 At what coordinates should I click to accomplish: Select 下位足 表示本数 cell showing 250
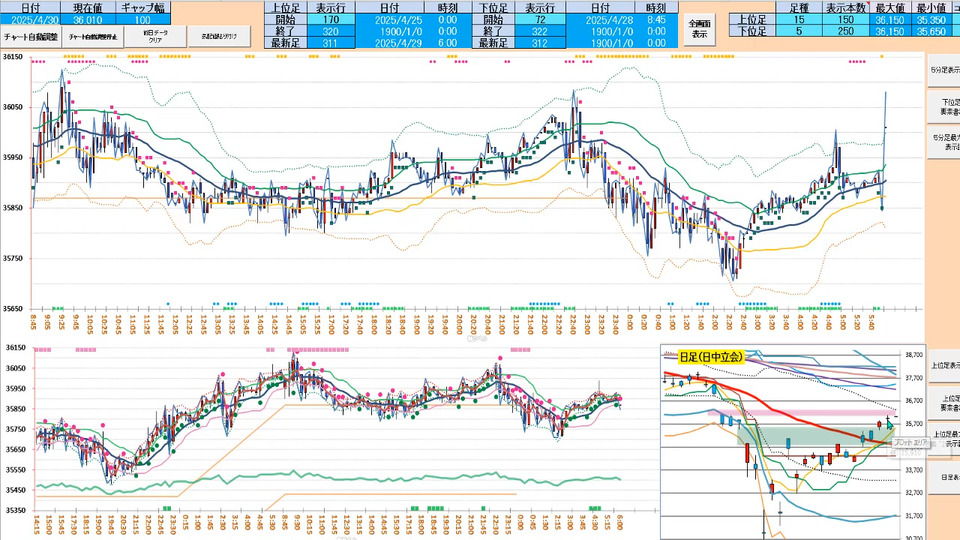(846, 31)
